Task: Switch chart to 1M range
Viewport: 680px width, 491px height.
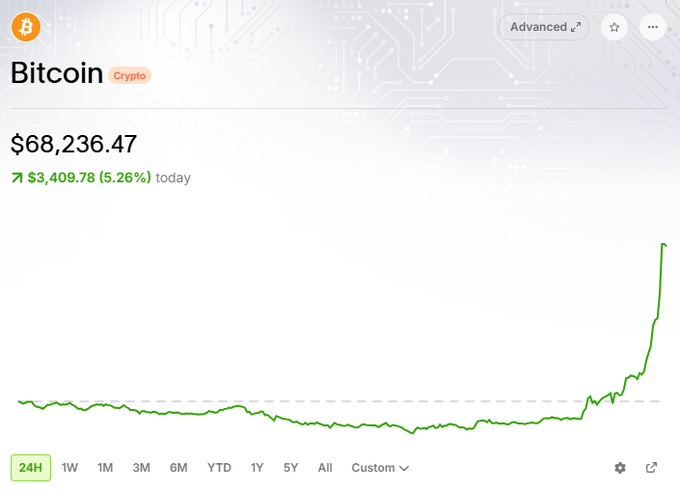Action: tap(105, 468)
